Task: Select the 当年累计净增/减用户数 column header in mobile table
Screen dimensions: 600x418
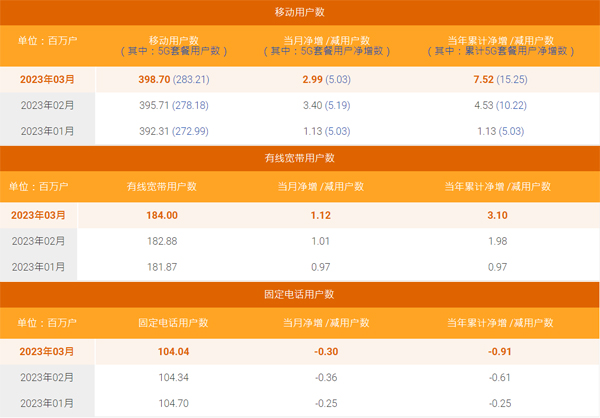Action: (x=498, y=42)
